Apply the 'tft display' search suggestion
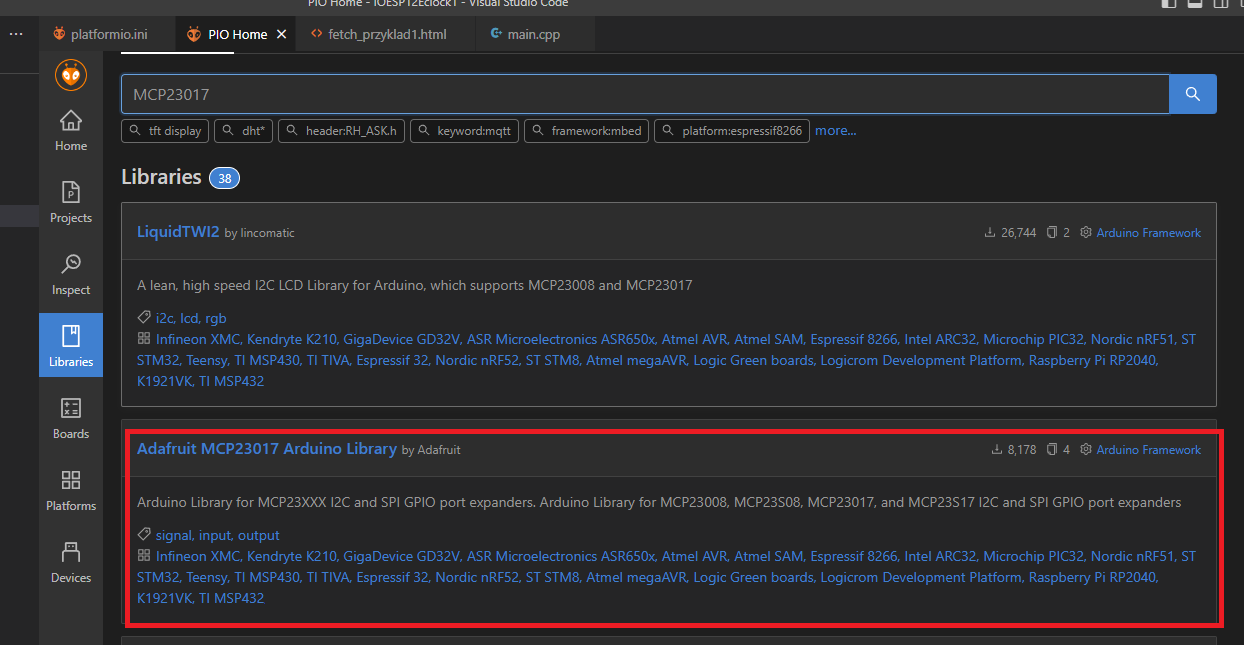 (x=165, y=131)
